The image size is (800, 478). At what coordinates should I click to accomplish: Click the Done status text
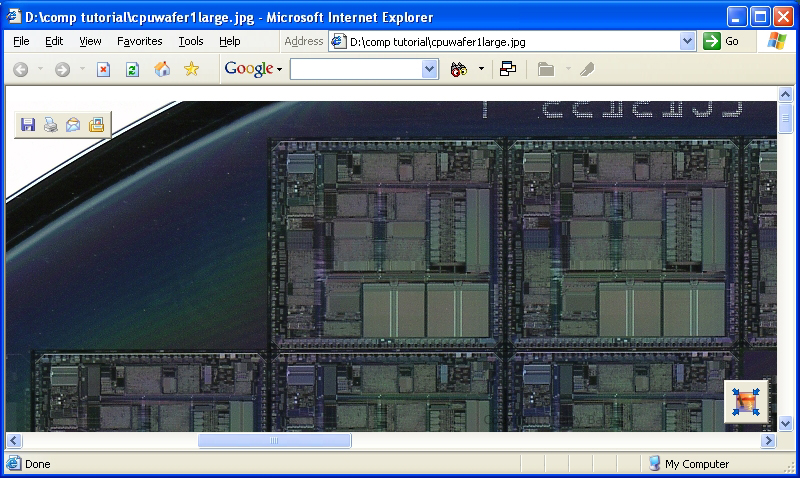38,464
